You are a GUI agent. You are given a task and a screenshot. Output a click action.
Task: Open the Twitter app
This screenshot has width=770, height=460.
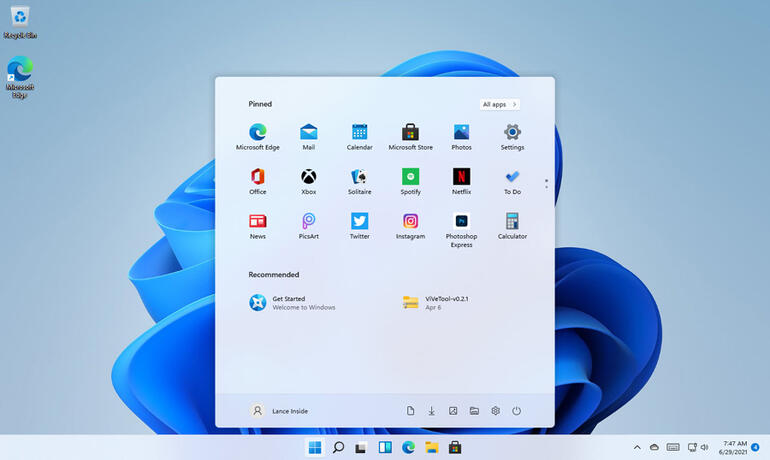359,226
